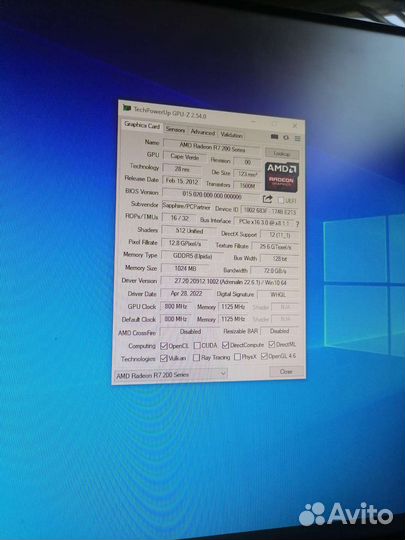405x540 pixels.
Task: Click the BIOS export share icon
Action: 267,199
